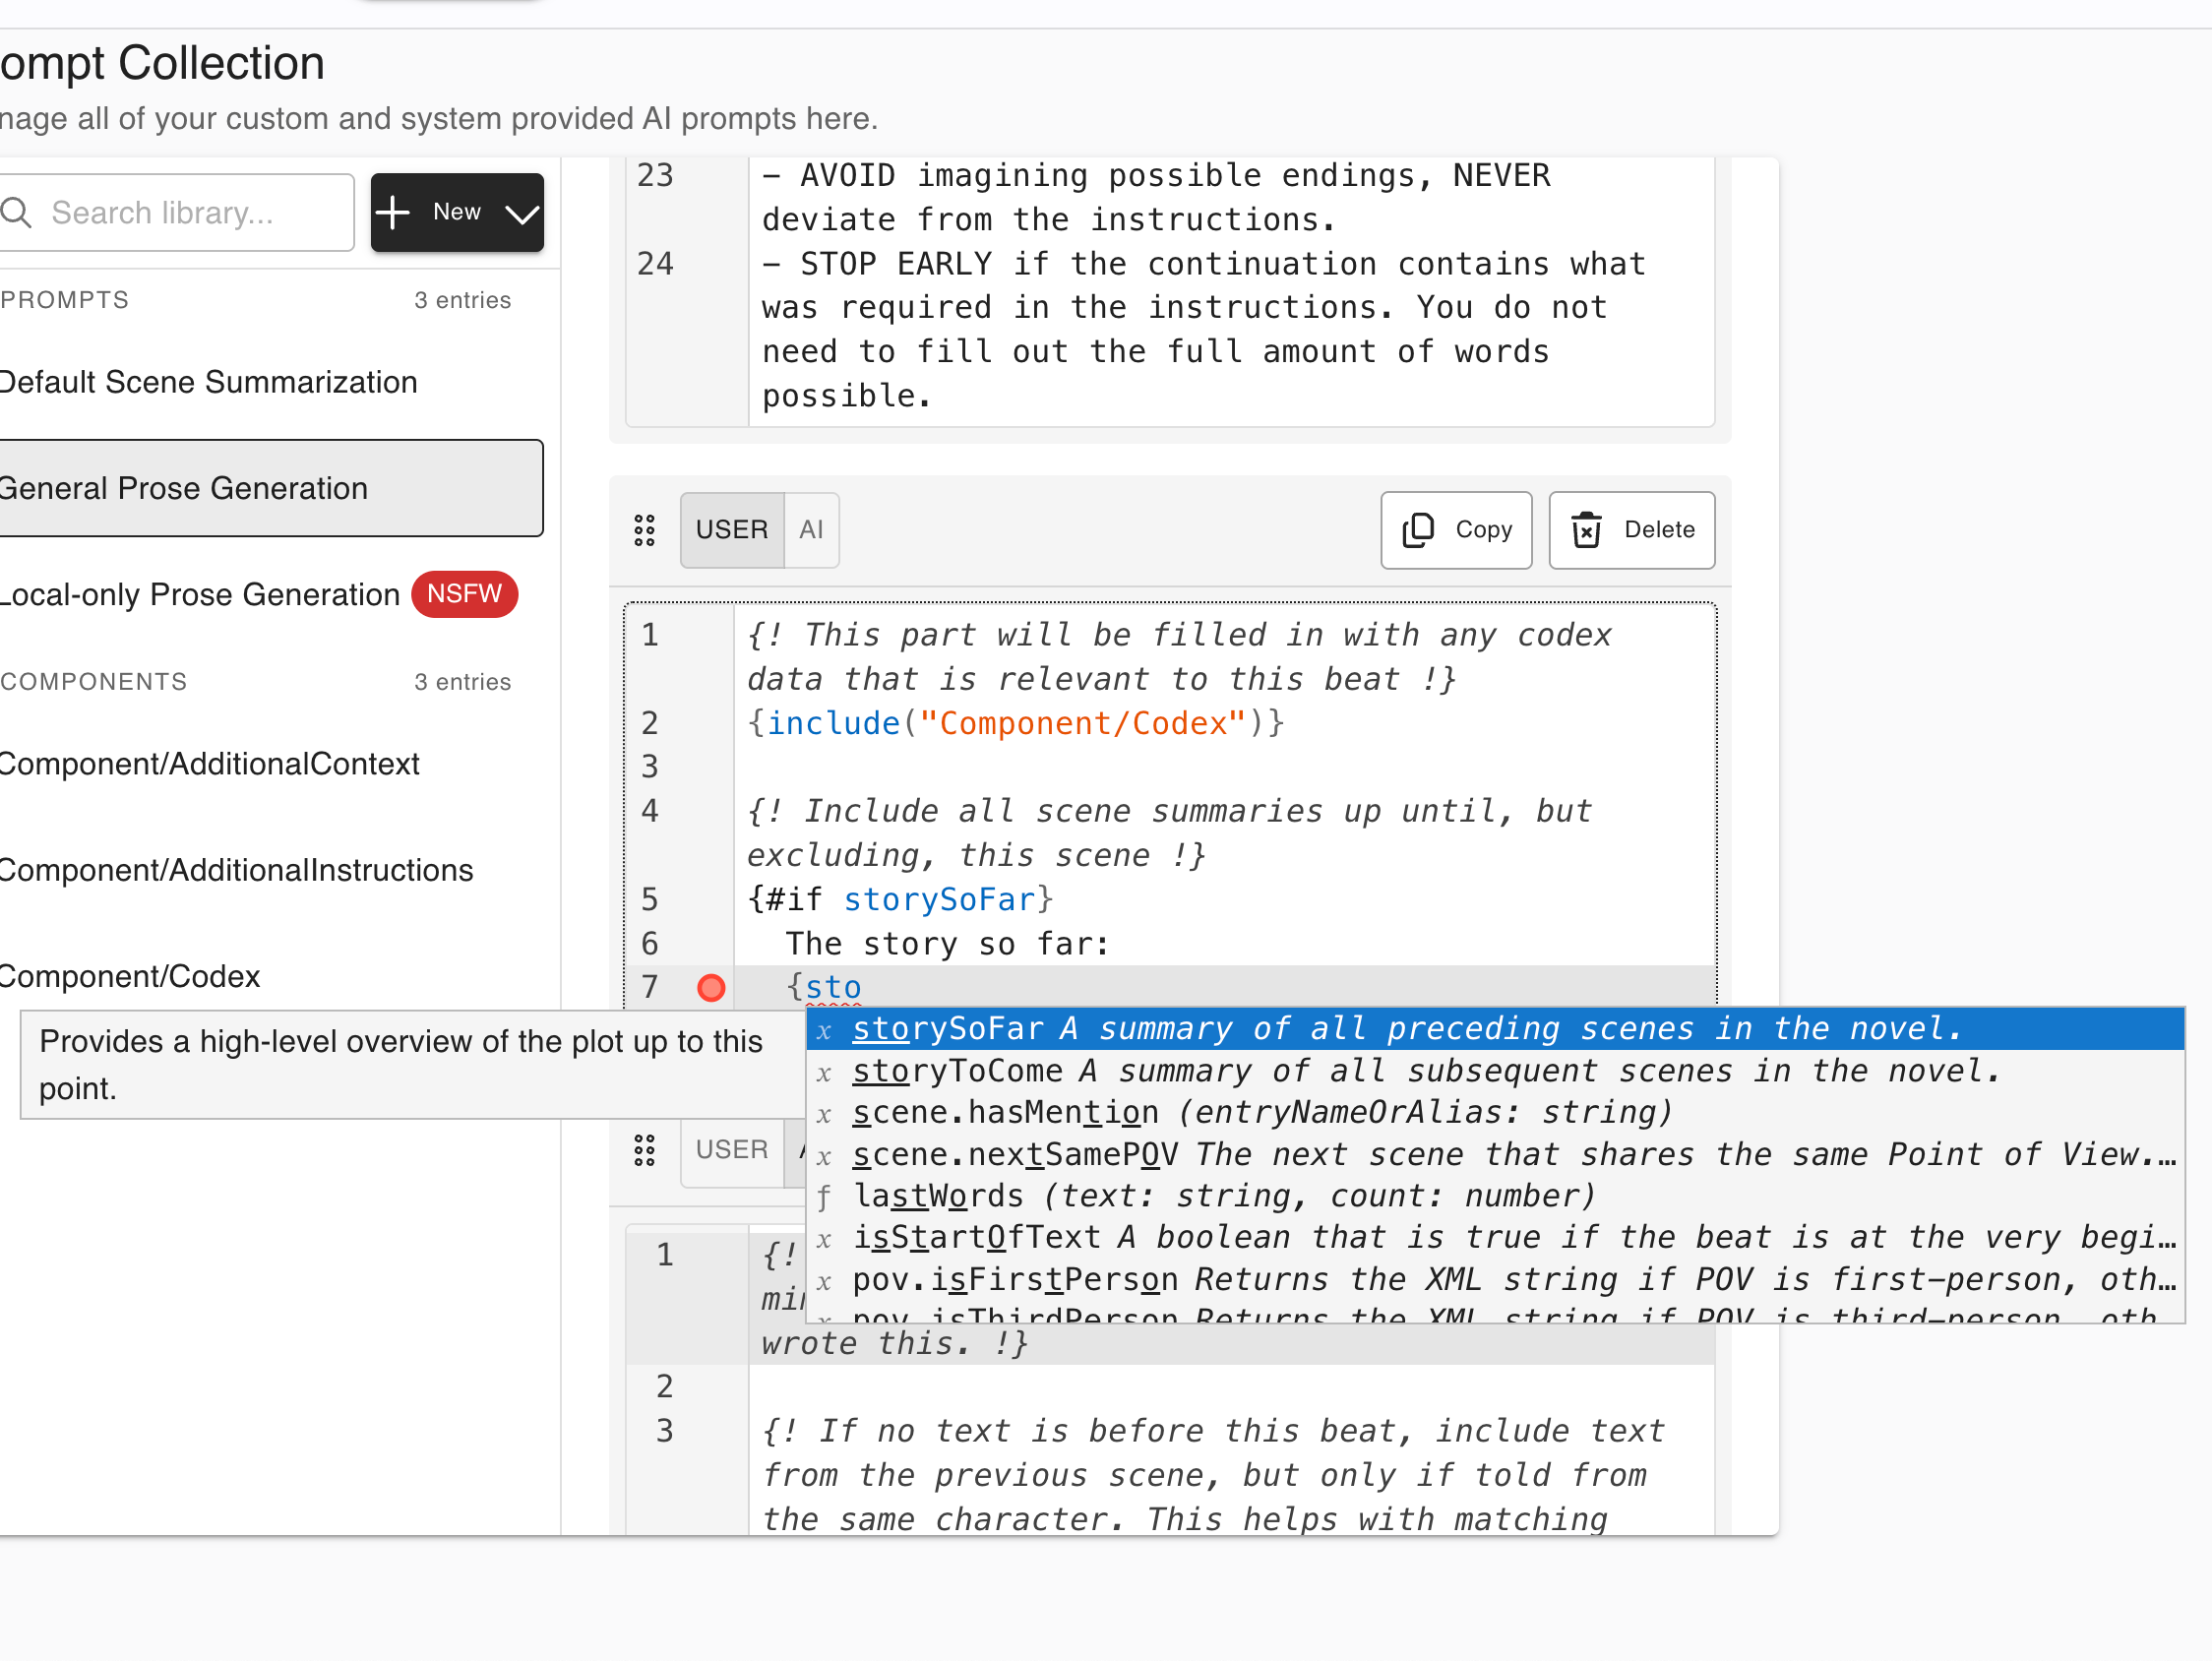
Task: Open the New button dropdown chevron
Action: coord(519,212)
